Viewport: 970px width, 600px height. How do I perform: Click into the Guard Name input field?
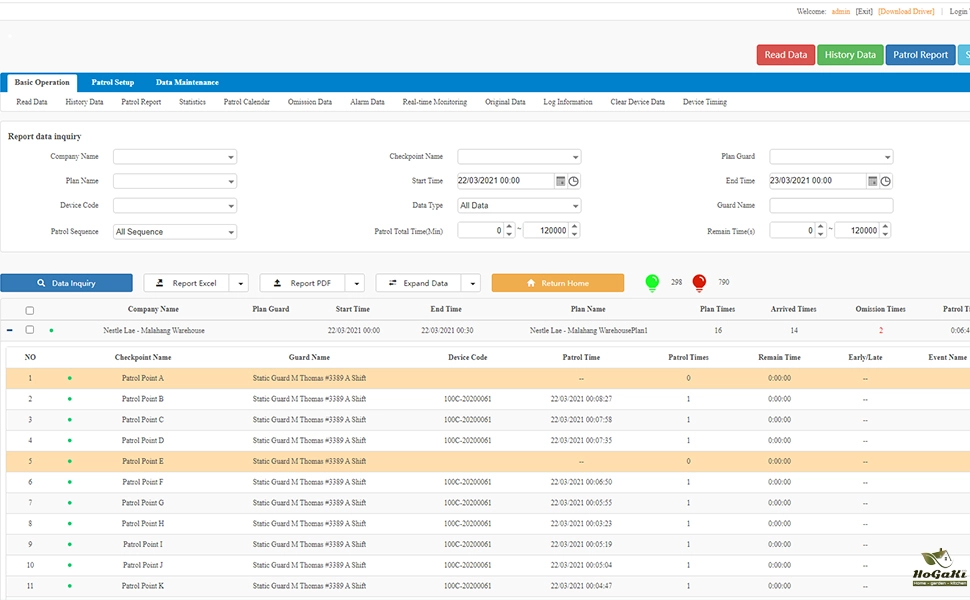pos(831,206)
